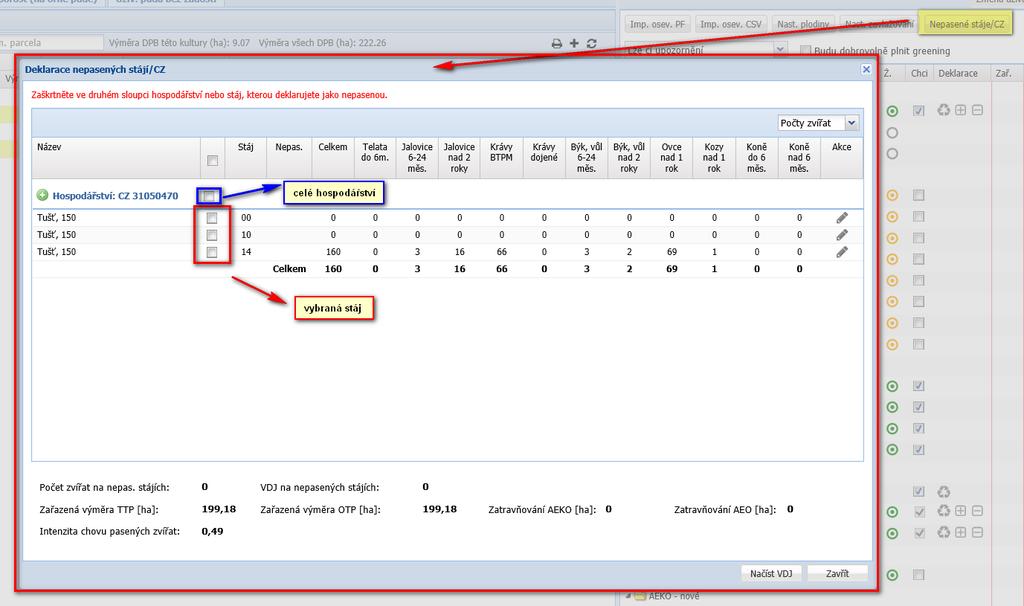
Task: Edit stáj 10 row with pencil icon
Action: (x=842, y=235)
